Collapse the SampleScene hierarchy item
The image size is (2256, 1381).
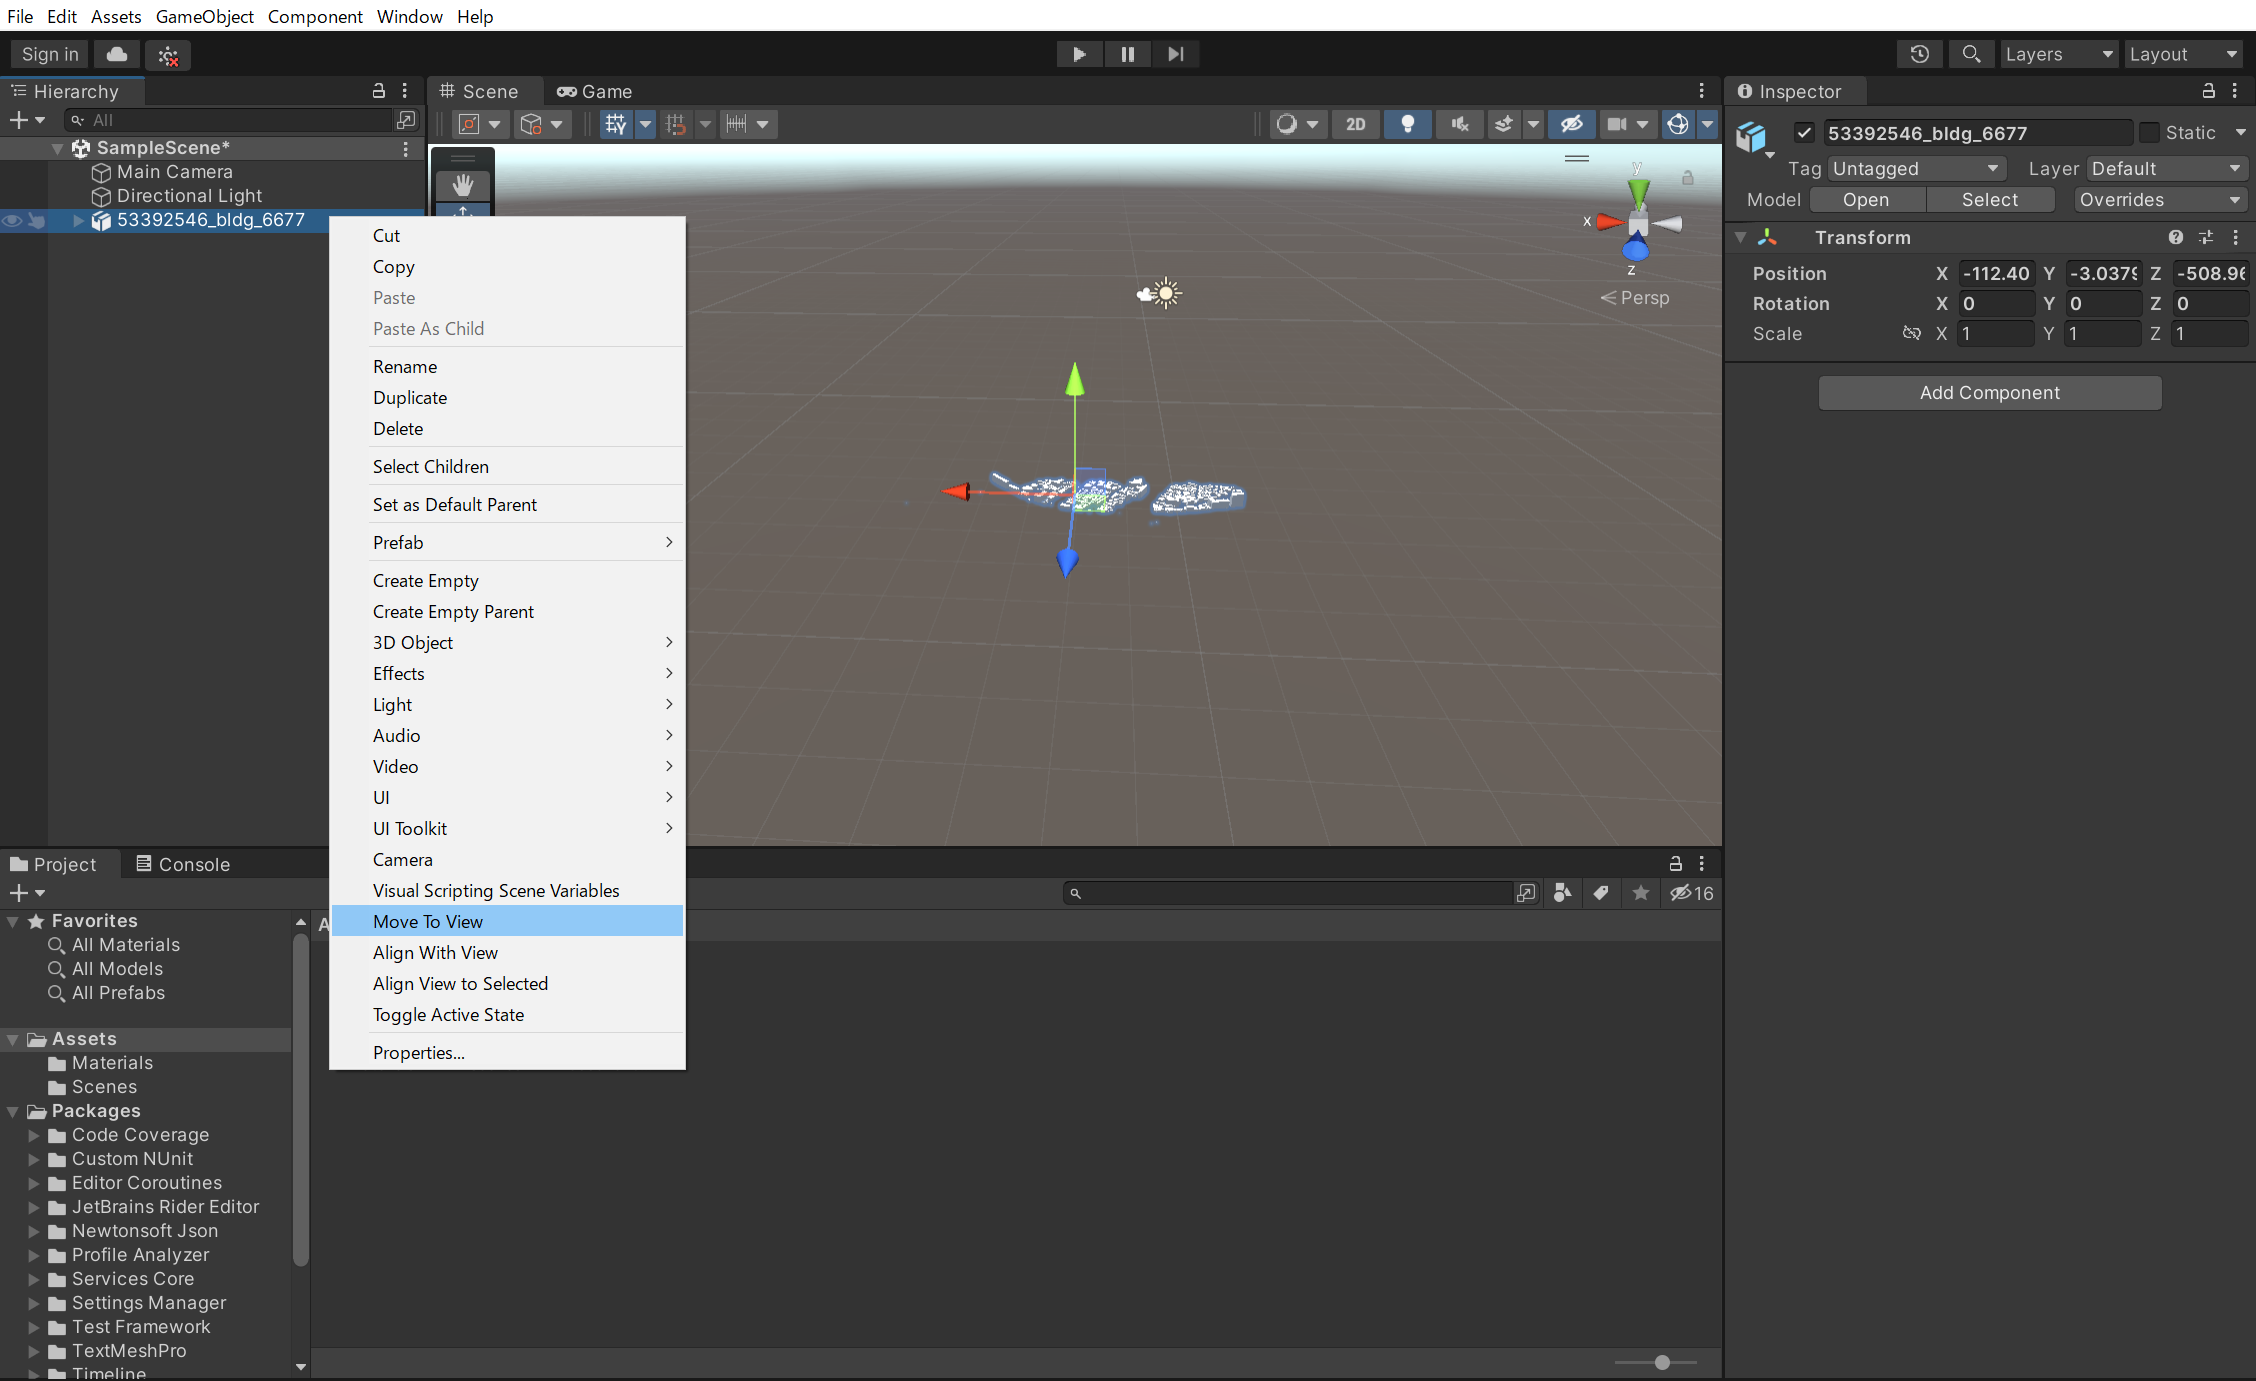[x=57, y=147]
